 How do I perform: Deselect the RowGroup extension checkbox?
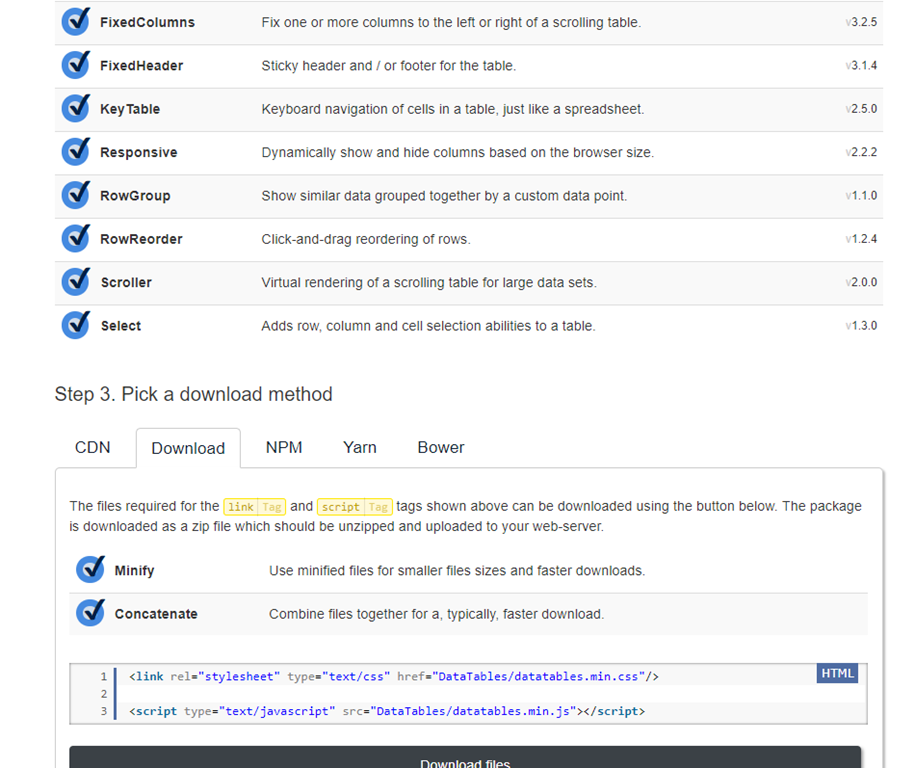pos(76,196)
